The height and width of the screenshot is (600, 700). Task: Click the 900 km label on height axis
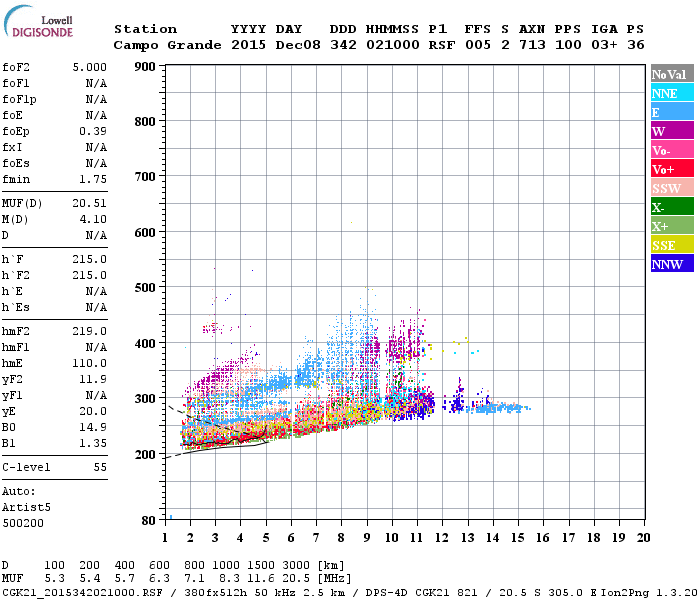(x=145, y=67)
